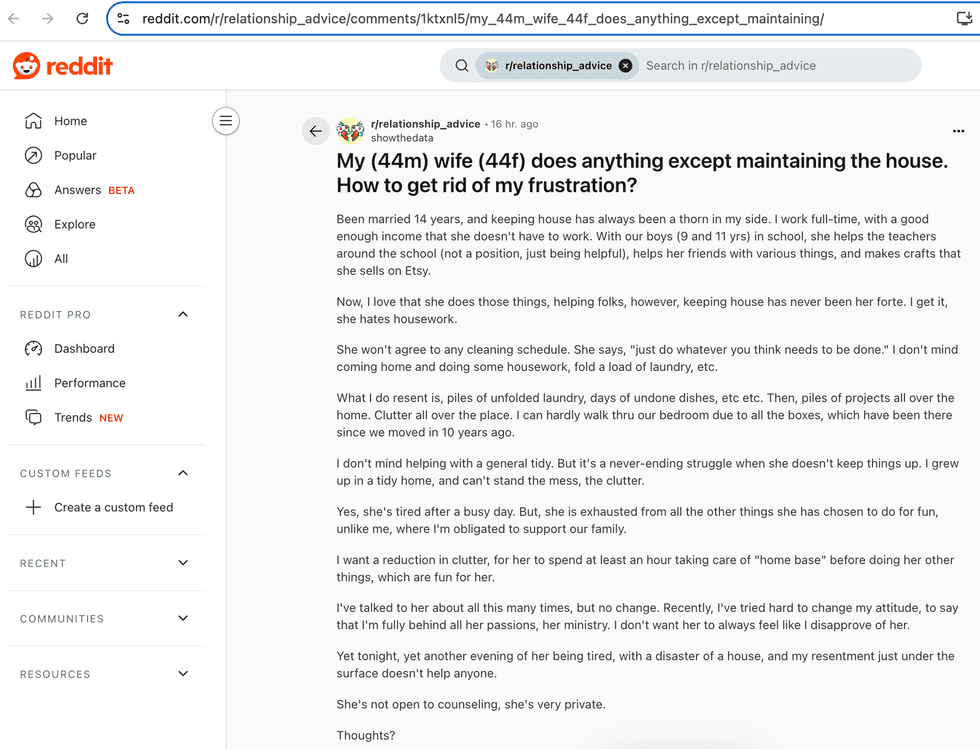Click the Dashboard gauge icon
The image size is (980, 749).
pos(33,348)
